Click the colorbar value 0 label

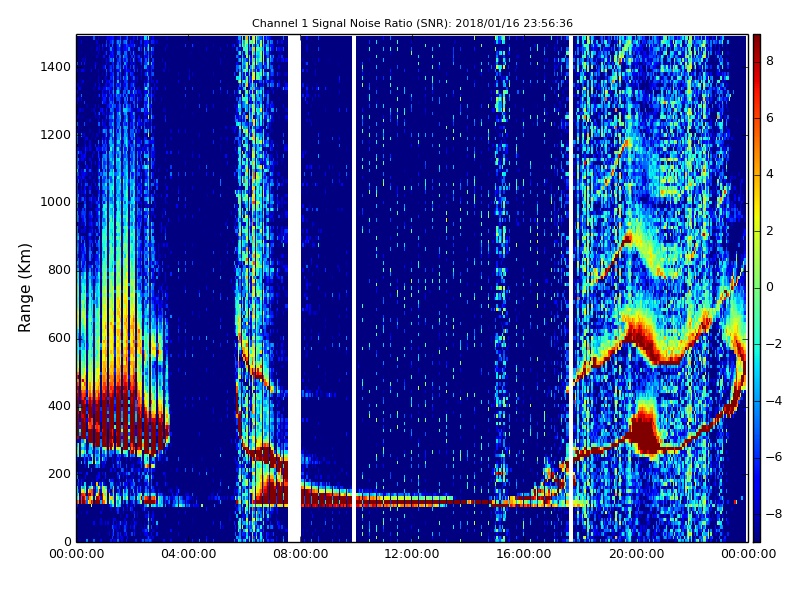click(x=770, y=287)
